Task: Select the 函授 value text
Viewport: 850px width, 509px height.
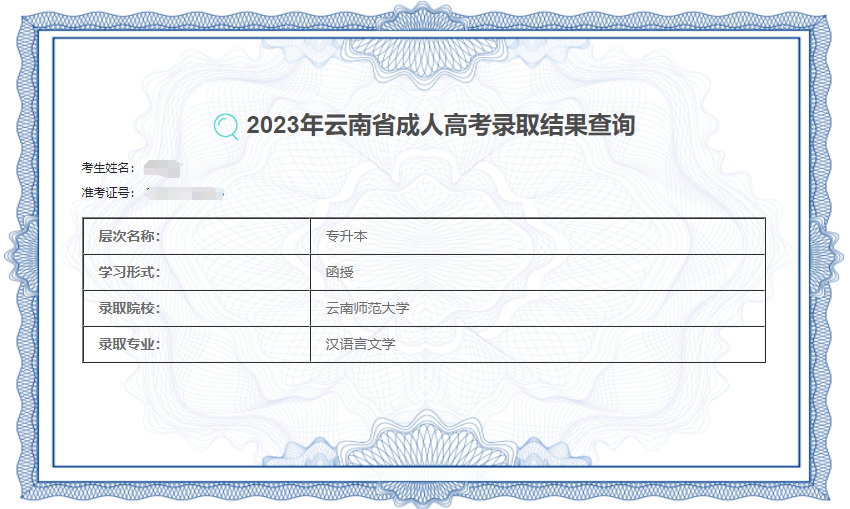Action: click(x=339, y=272)
